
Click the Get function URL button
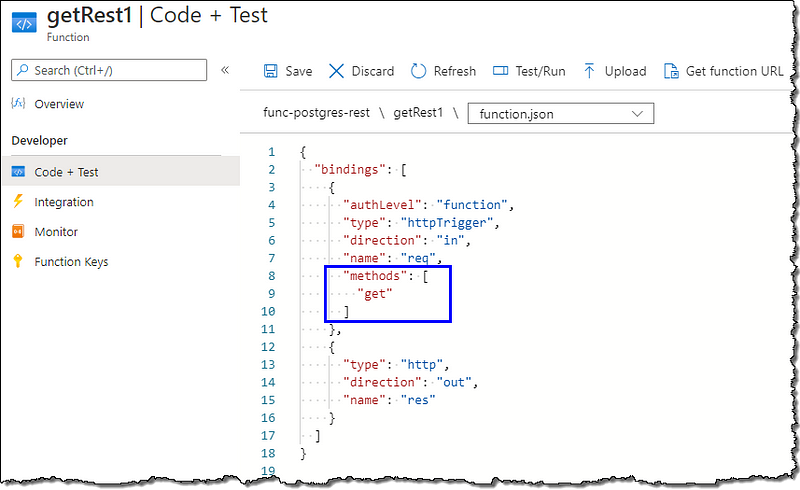pyautogui.click(x=733, y=71)
